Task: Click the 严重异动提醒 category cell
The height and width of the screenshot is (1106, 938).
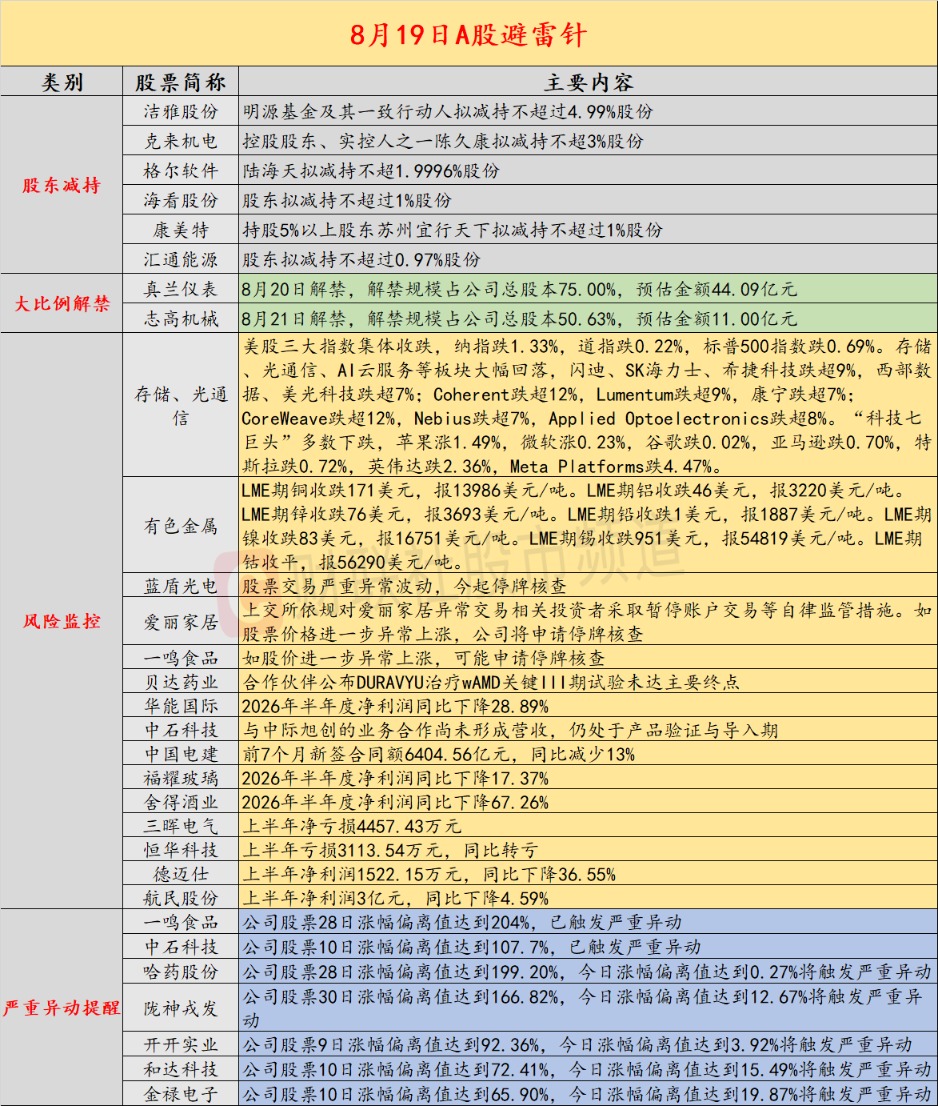Action: click(61, 1007)
